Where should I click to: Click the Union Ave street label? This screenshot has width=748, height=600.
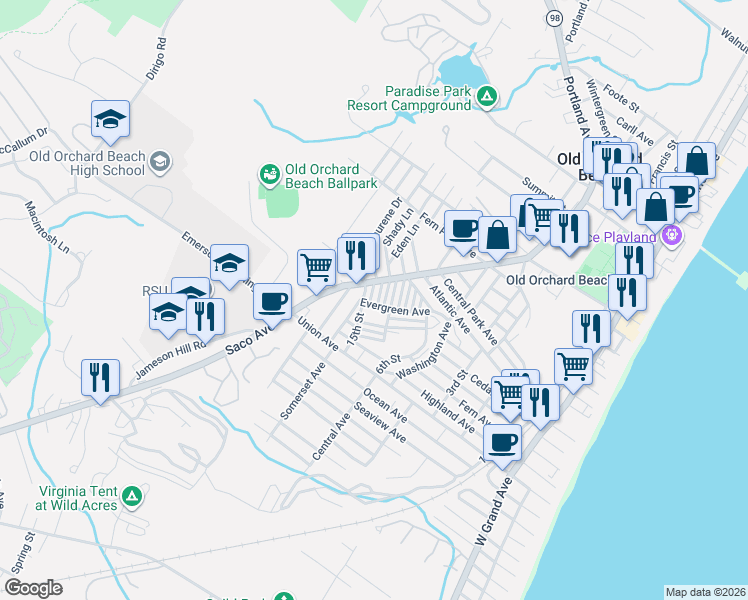pos(318,333)
